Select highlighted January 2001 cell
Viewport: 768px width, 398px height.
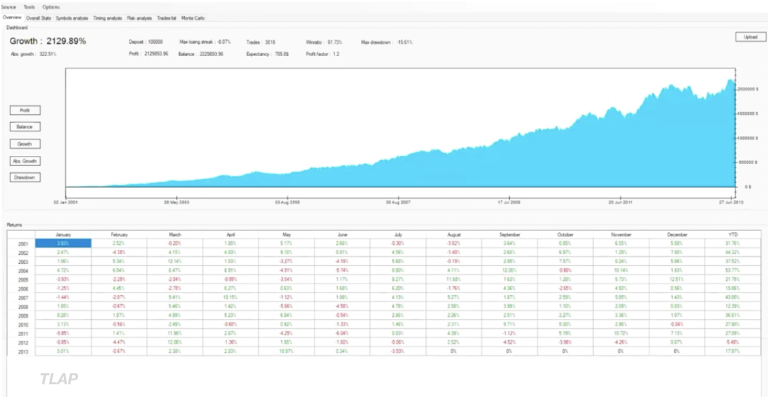63,243
